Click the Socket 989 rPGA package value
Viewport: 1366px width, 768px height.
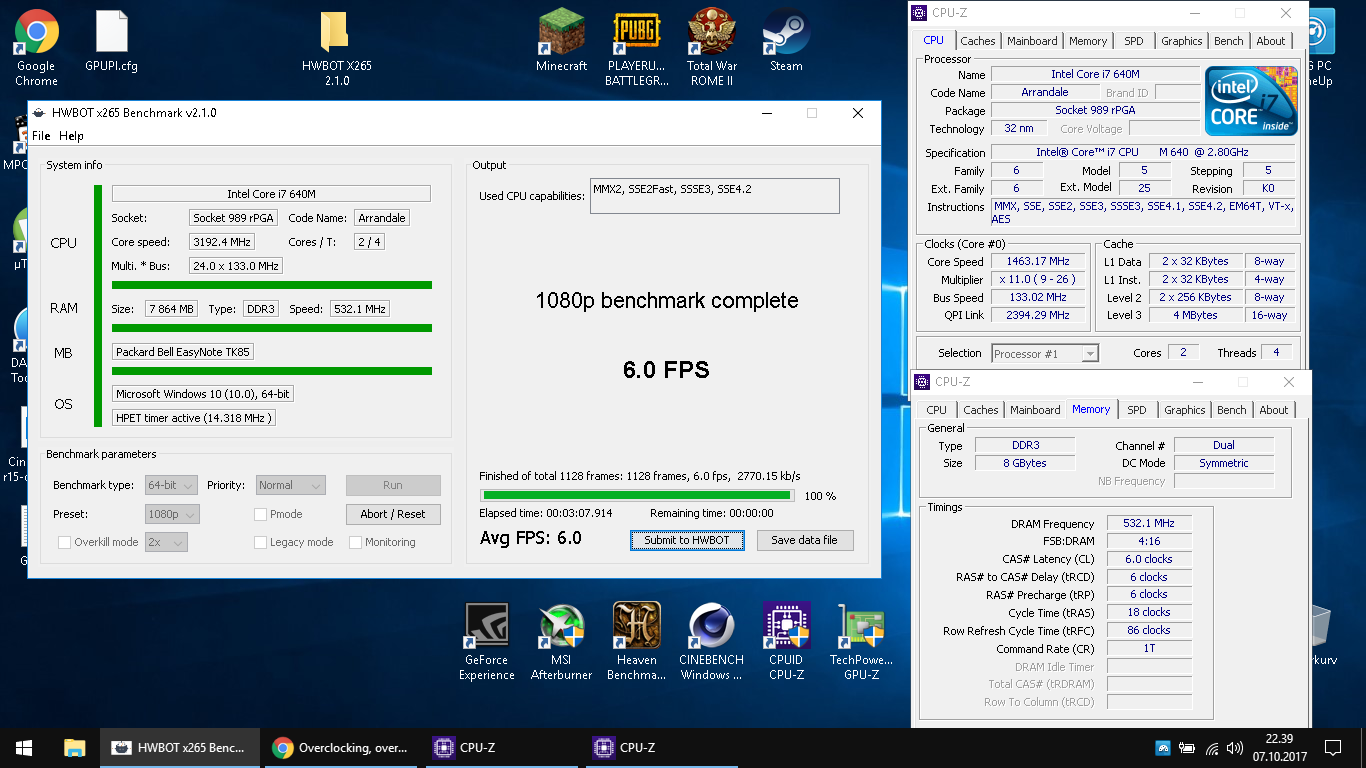tap(1095, 110)
